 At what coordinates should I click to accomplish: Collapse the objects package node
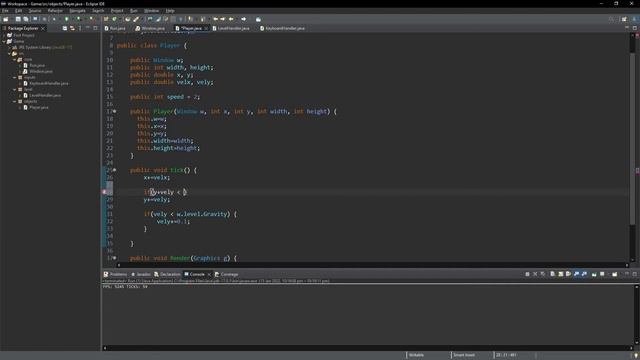14,101
